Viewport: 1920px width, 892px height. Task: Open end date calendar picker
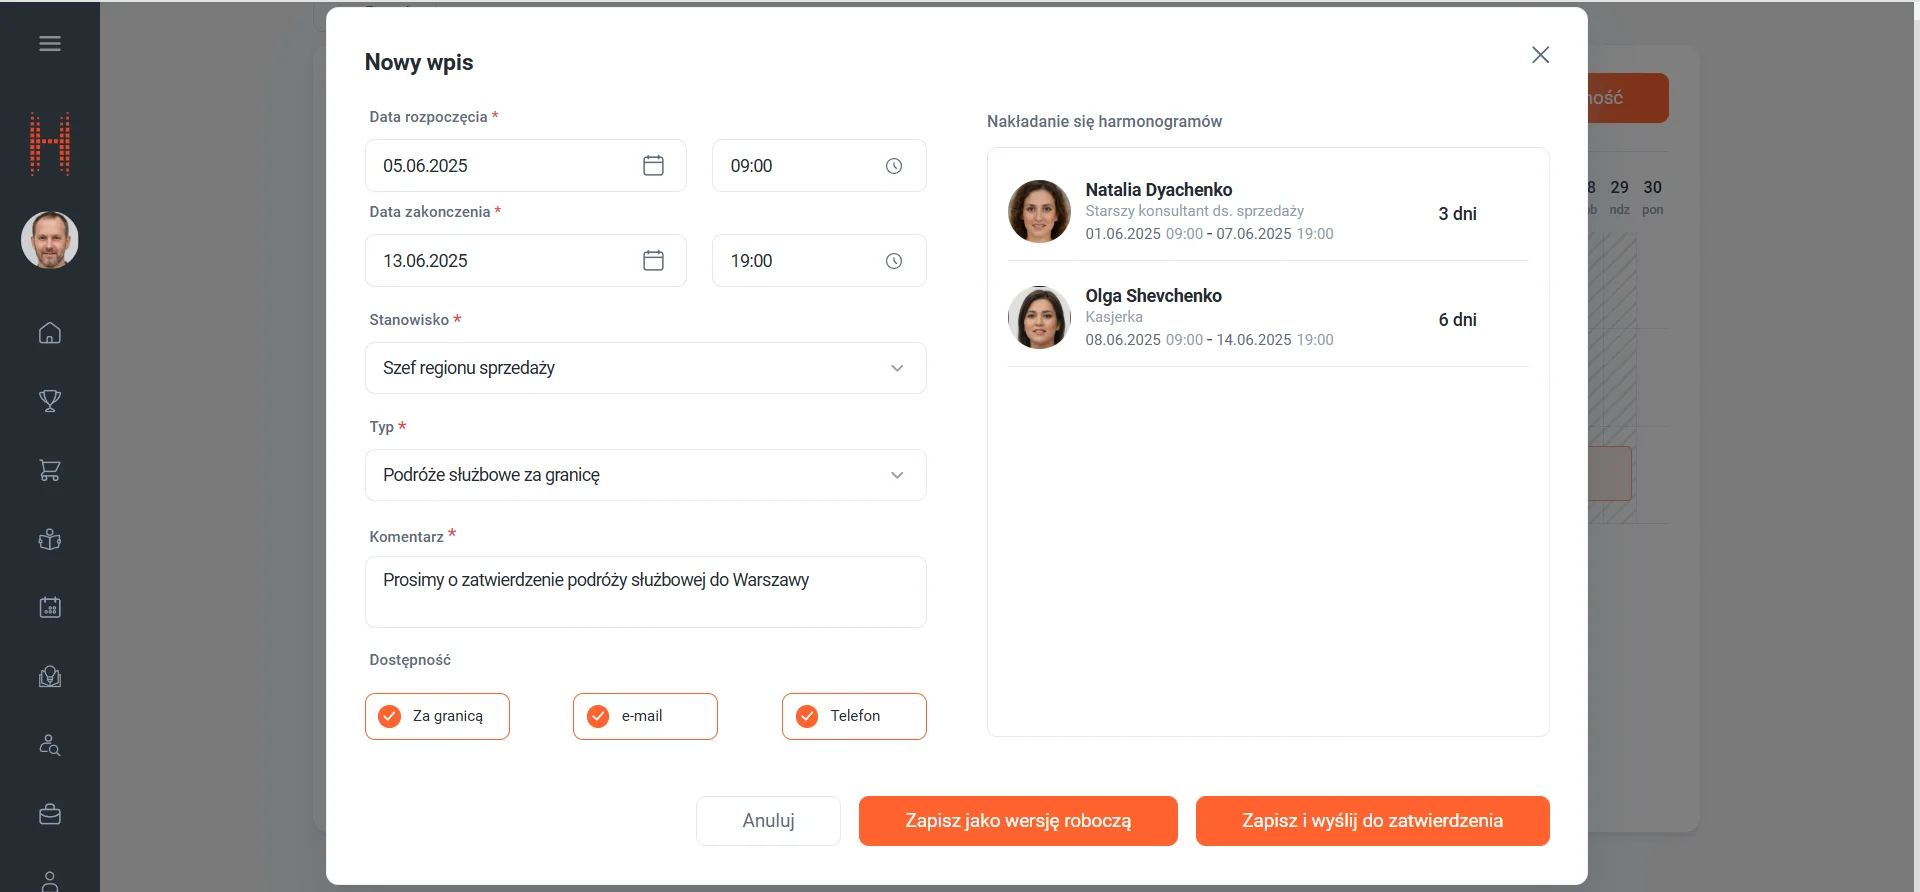click(653, 261)
